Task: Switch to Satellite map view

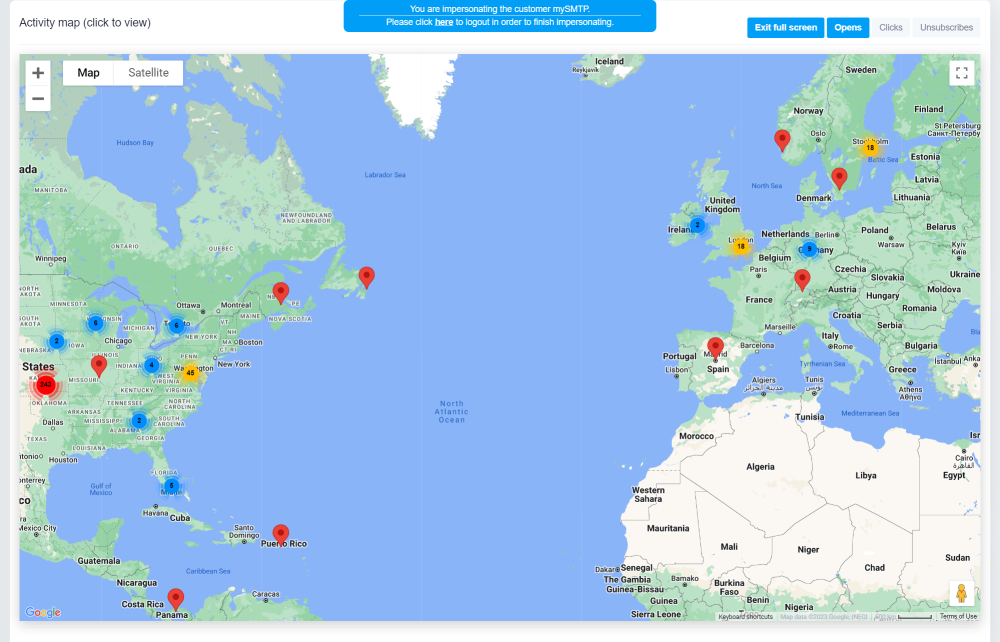Action: pyautogui.click(x=148, y=73)
